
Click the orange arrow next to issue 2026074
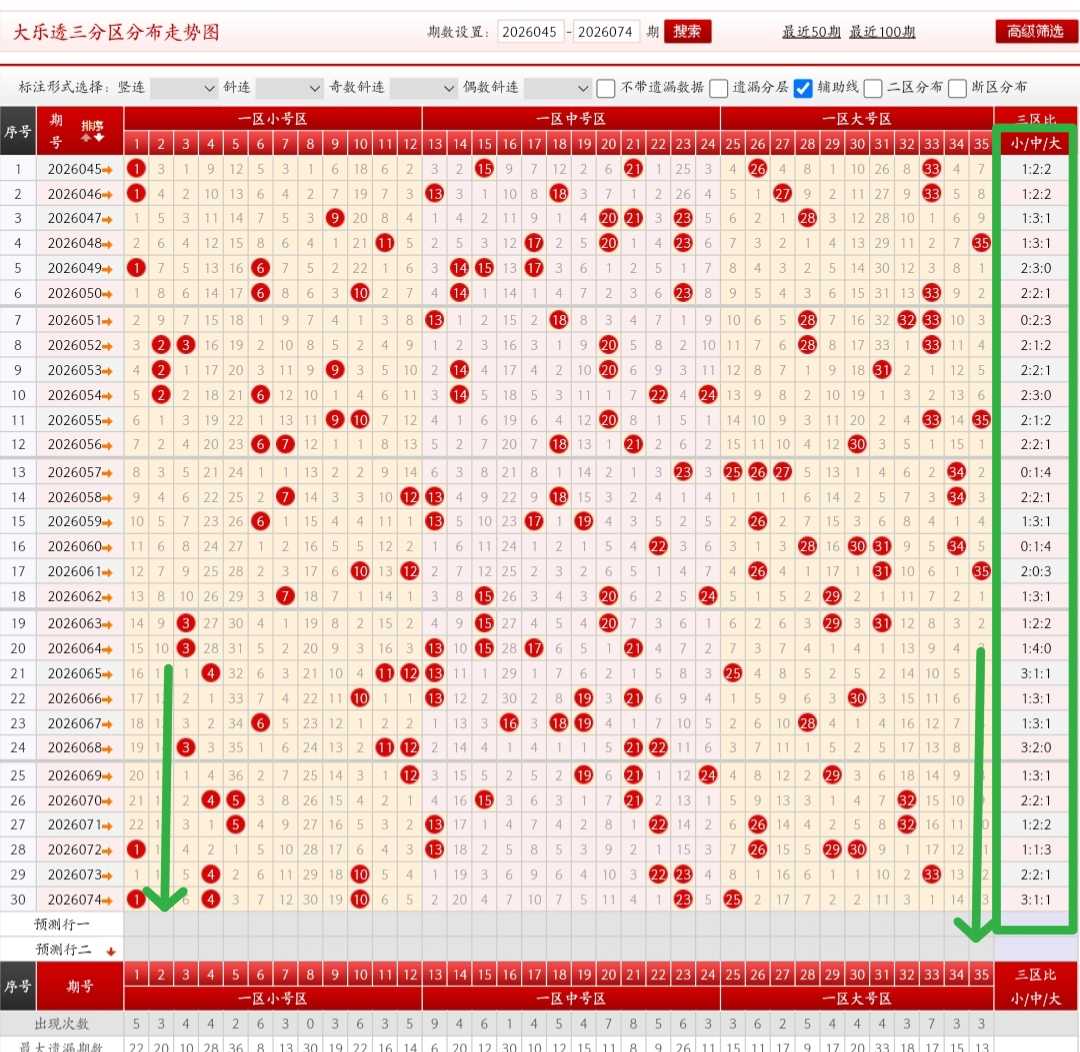(107, 900)
